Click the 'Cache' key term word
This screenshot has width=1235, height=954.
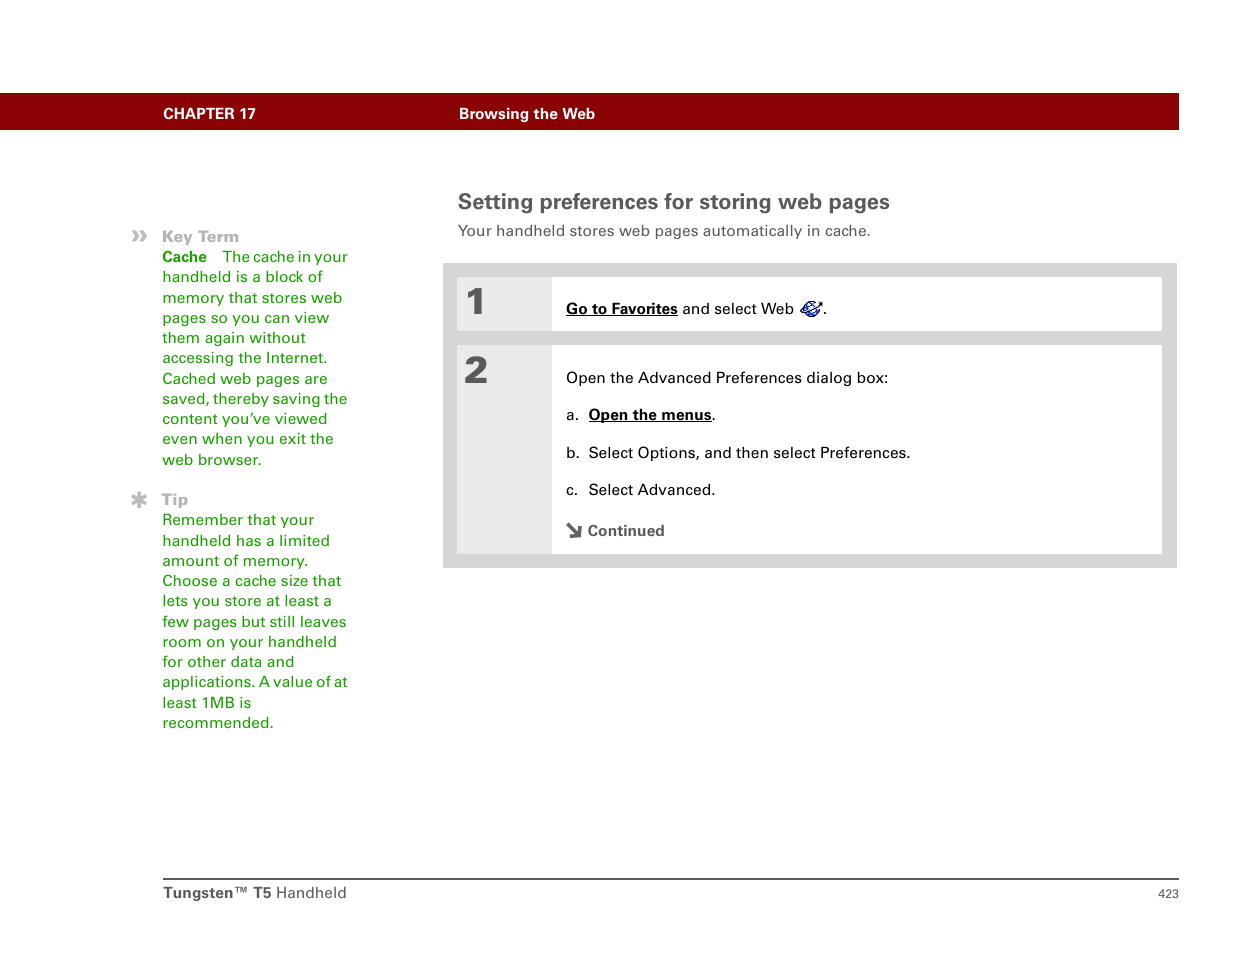[184, 257]
